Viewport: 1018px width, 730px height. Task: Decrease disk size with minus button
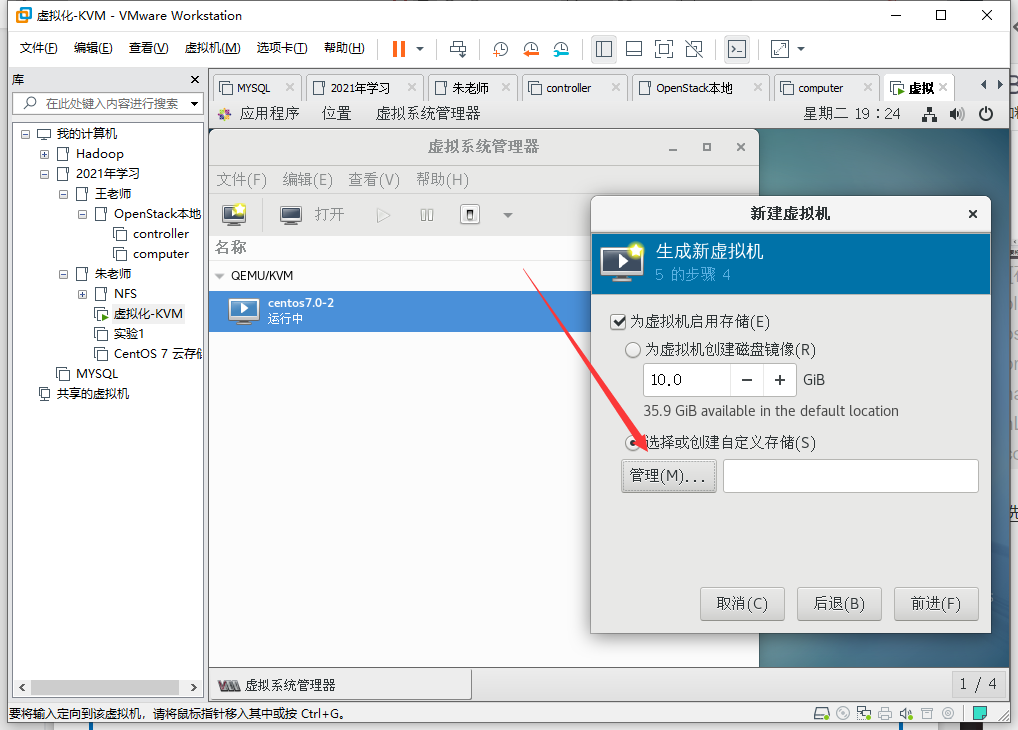click(747, 380)
